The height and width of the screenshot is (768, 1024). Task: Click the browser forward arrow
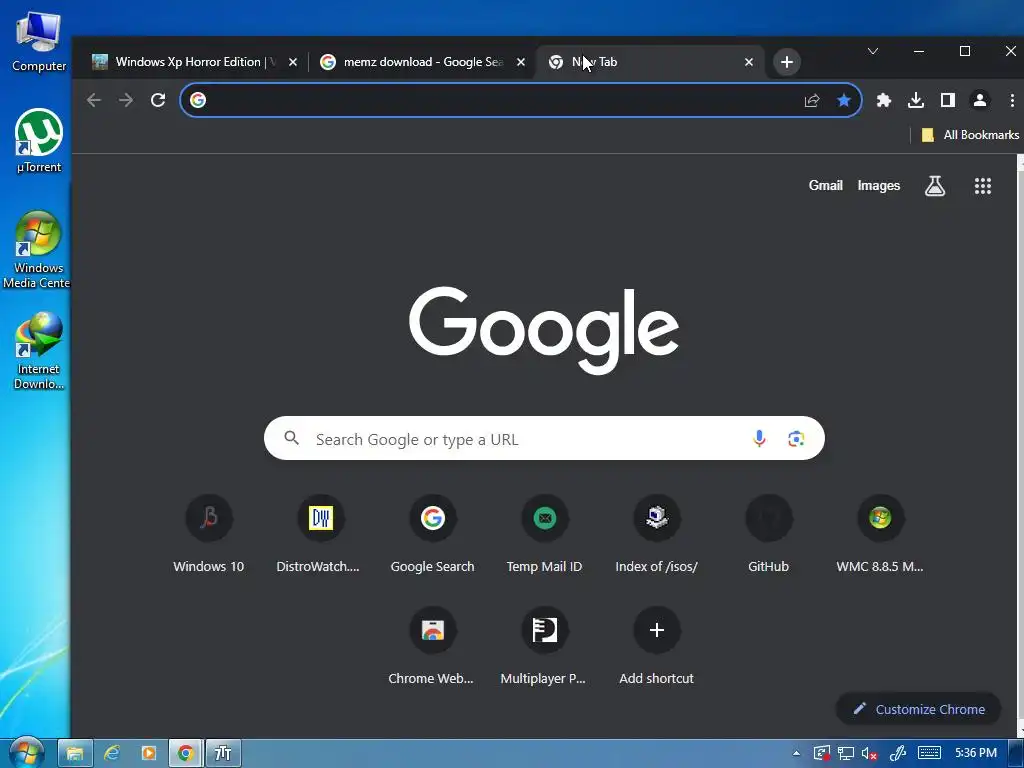[126, 100]
